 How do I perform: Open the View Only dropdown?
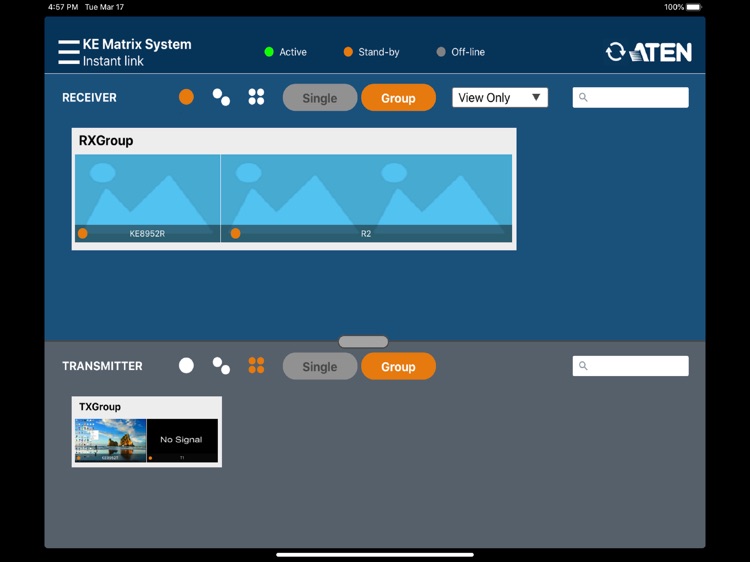pos(500,98)
